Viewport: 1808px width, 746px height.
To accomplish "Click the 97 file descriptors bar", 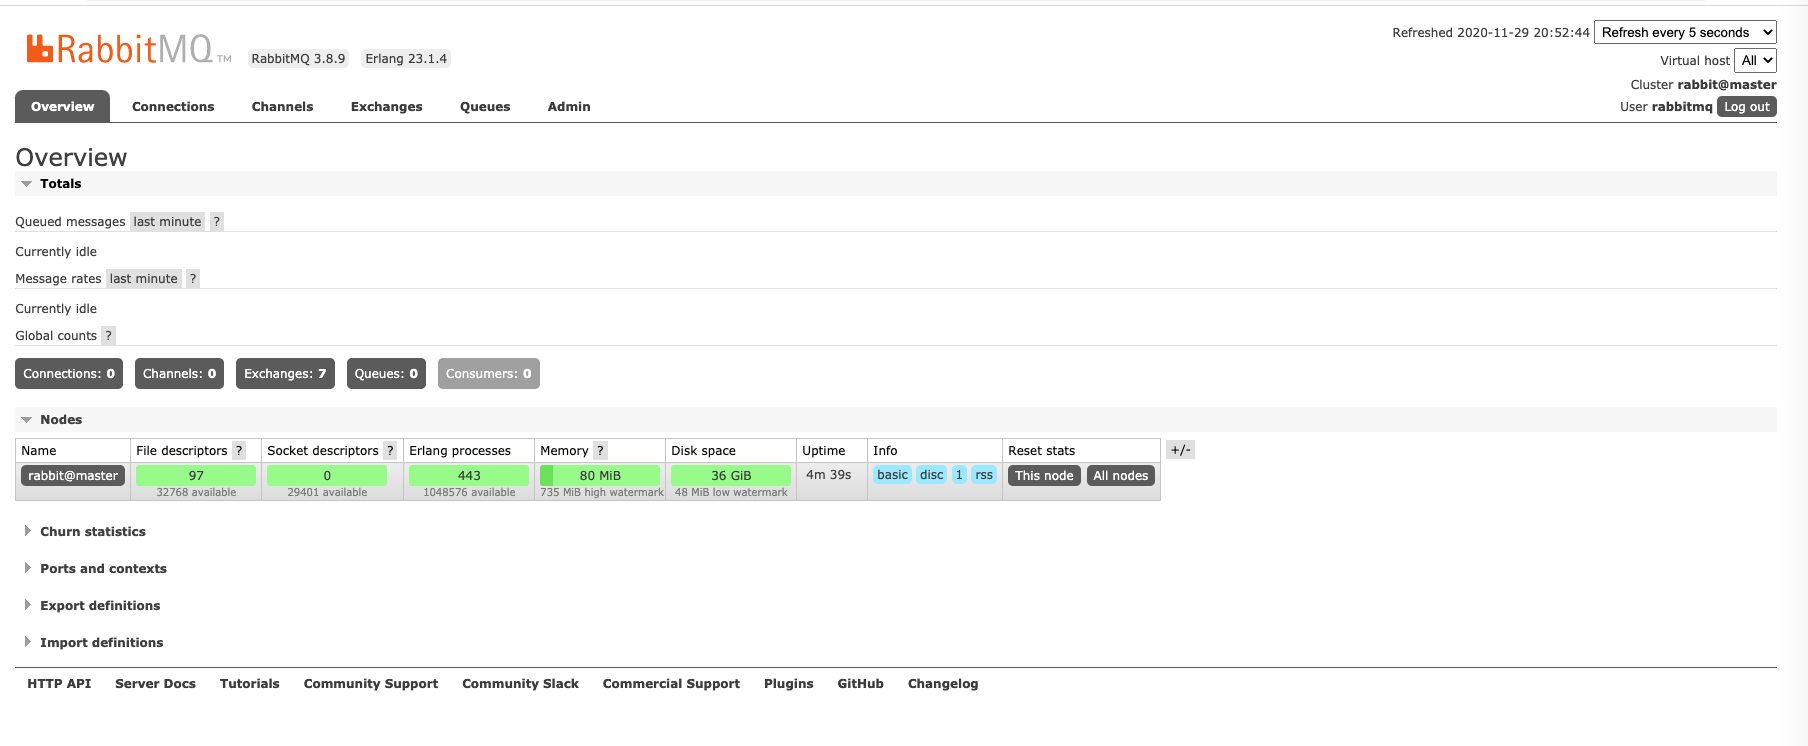I will pos(196,476).
